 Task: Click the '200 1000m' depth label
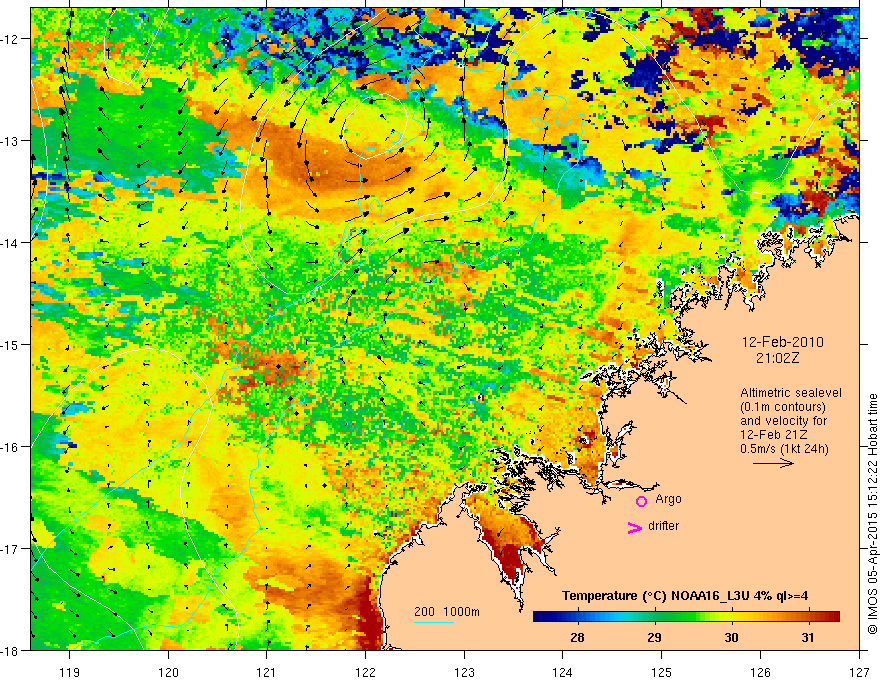click(x=447, y=612)
